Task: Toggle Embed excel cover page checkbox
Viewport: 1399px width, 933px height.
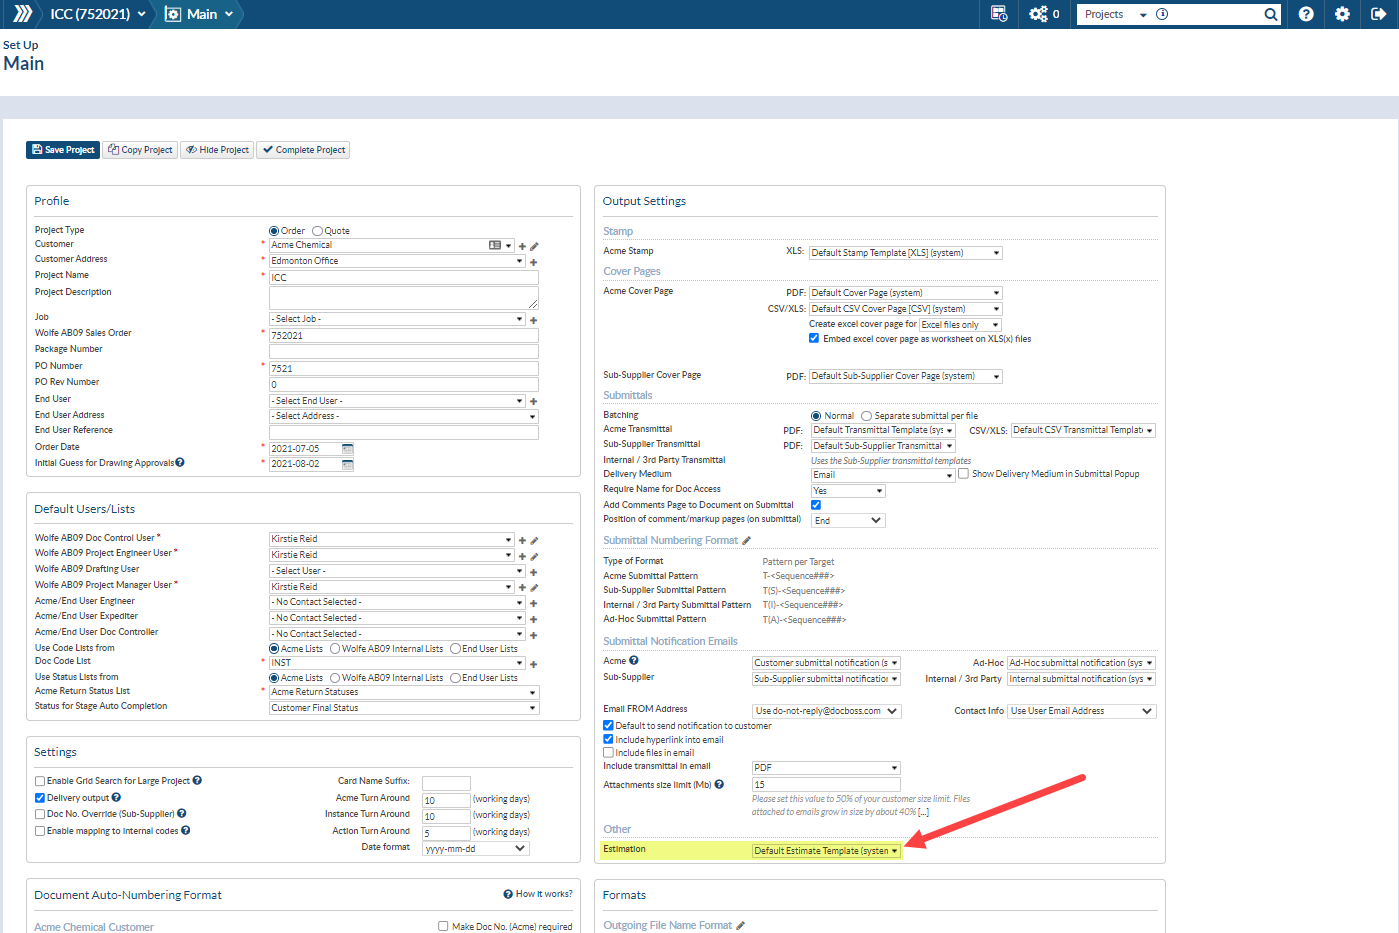Action: click(814, 338)
